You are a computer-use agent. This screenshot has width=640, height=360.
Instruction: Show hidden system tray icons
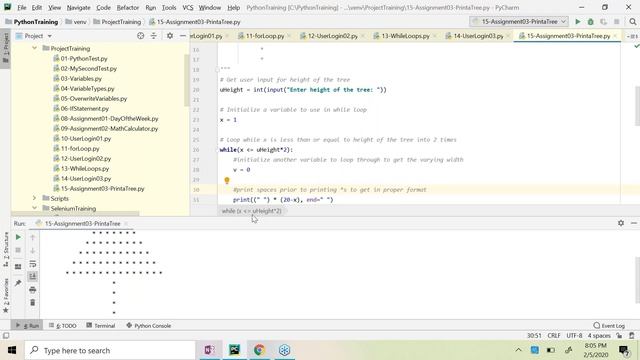coord(518,350)
